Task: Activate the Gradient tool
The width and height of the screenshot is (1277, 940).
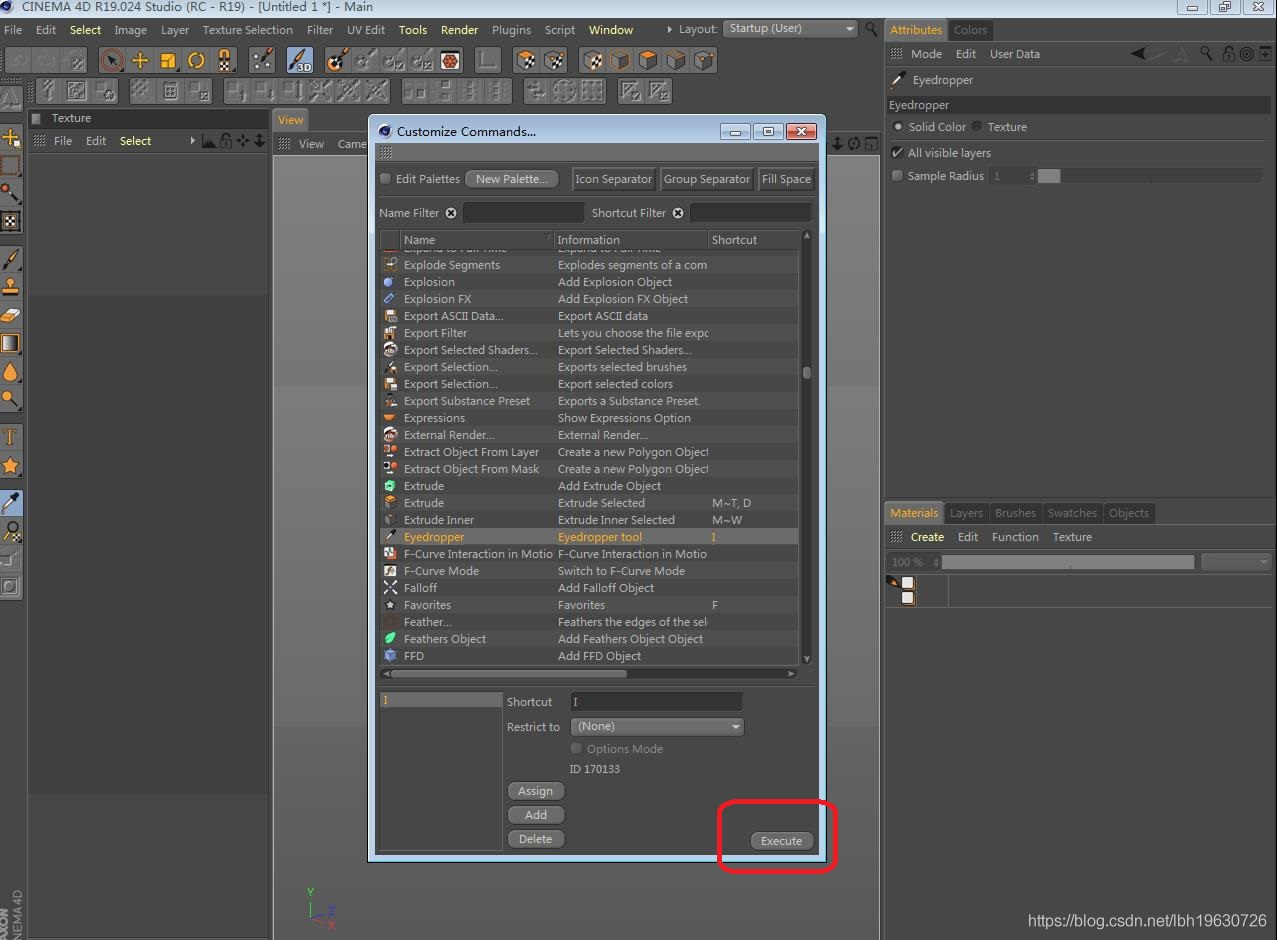Action: tap(11, 343)
